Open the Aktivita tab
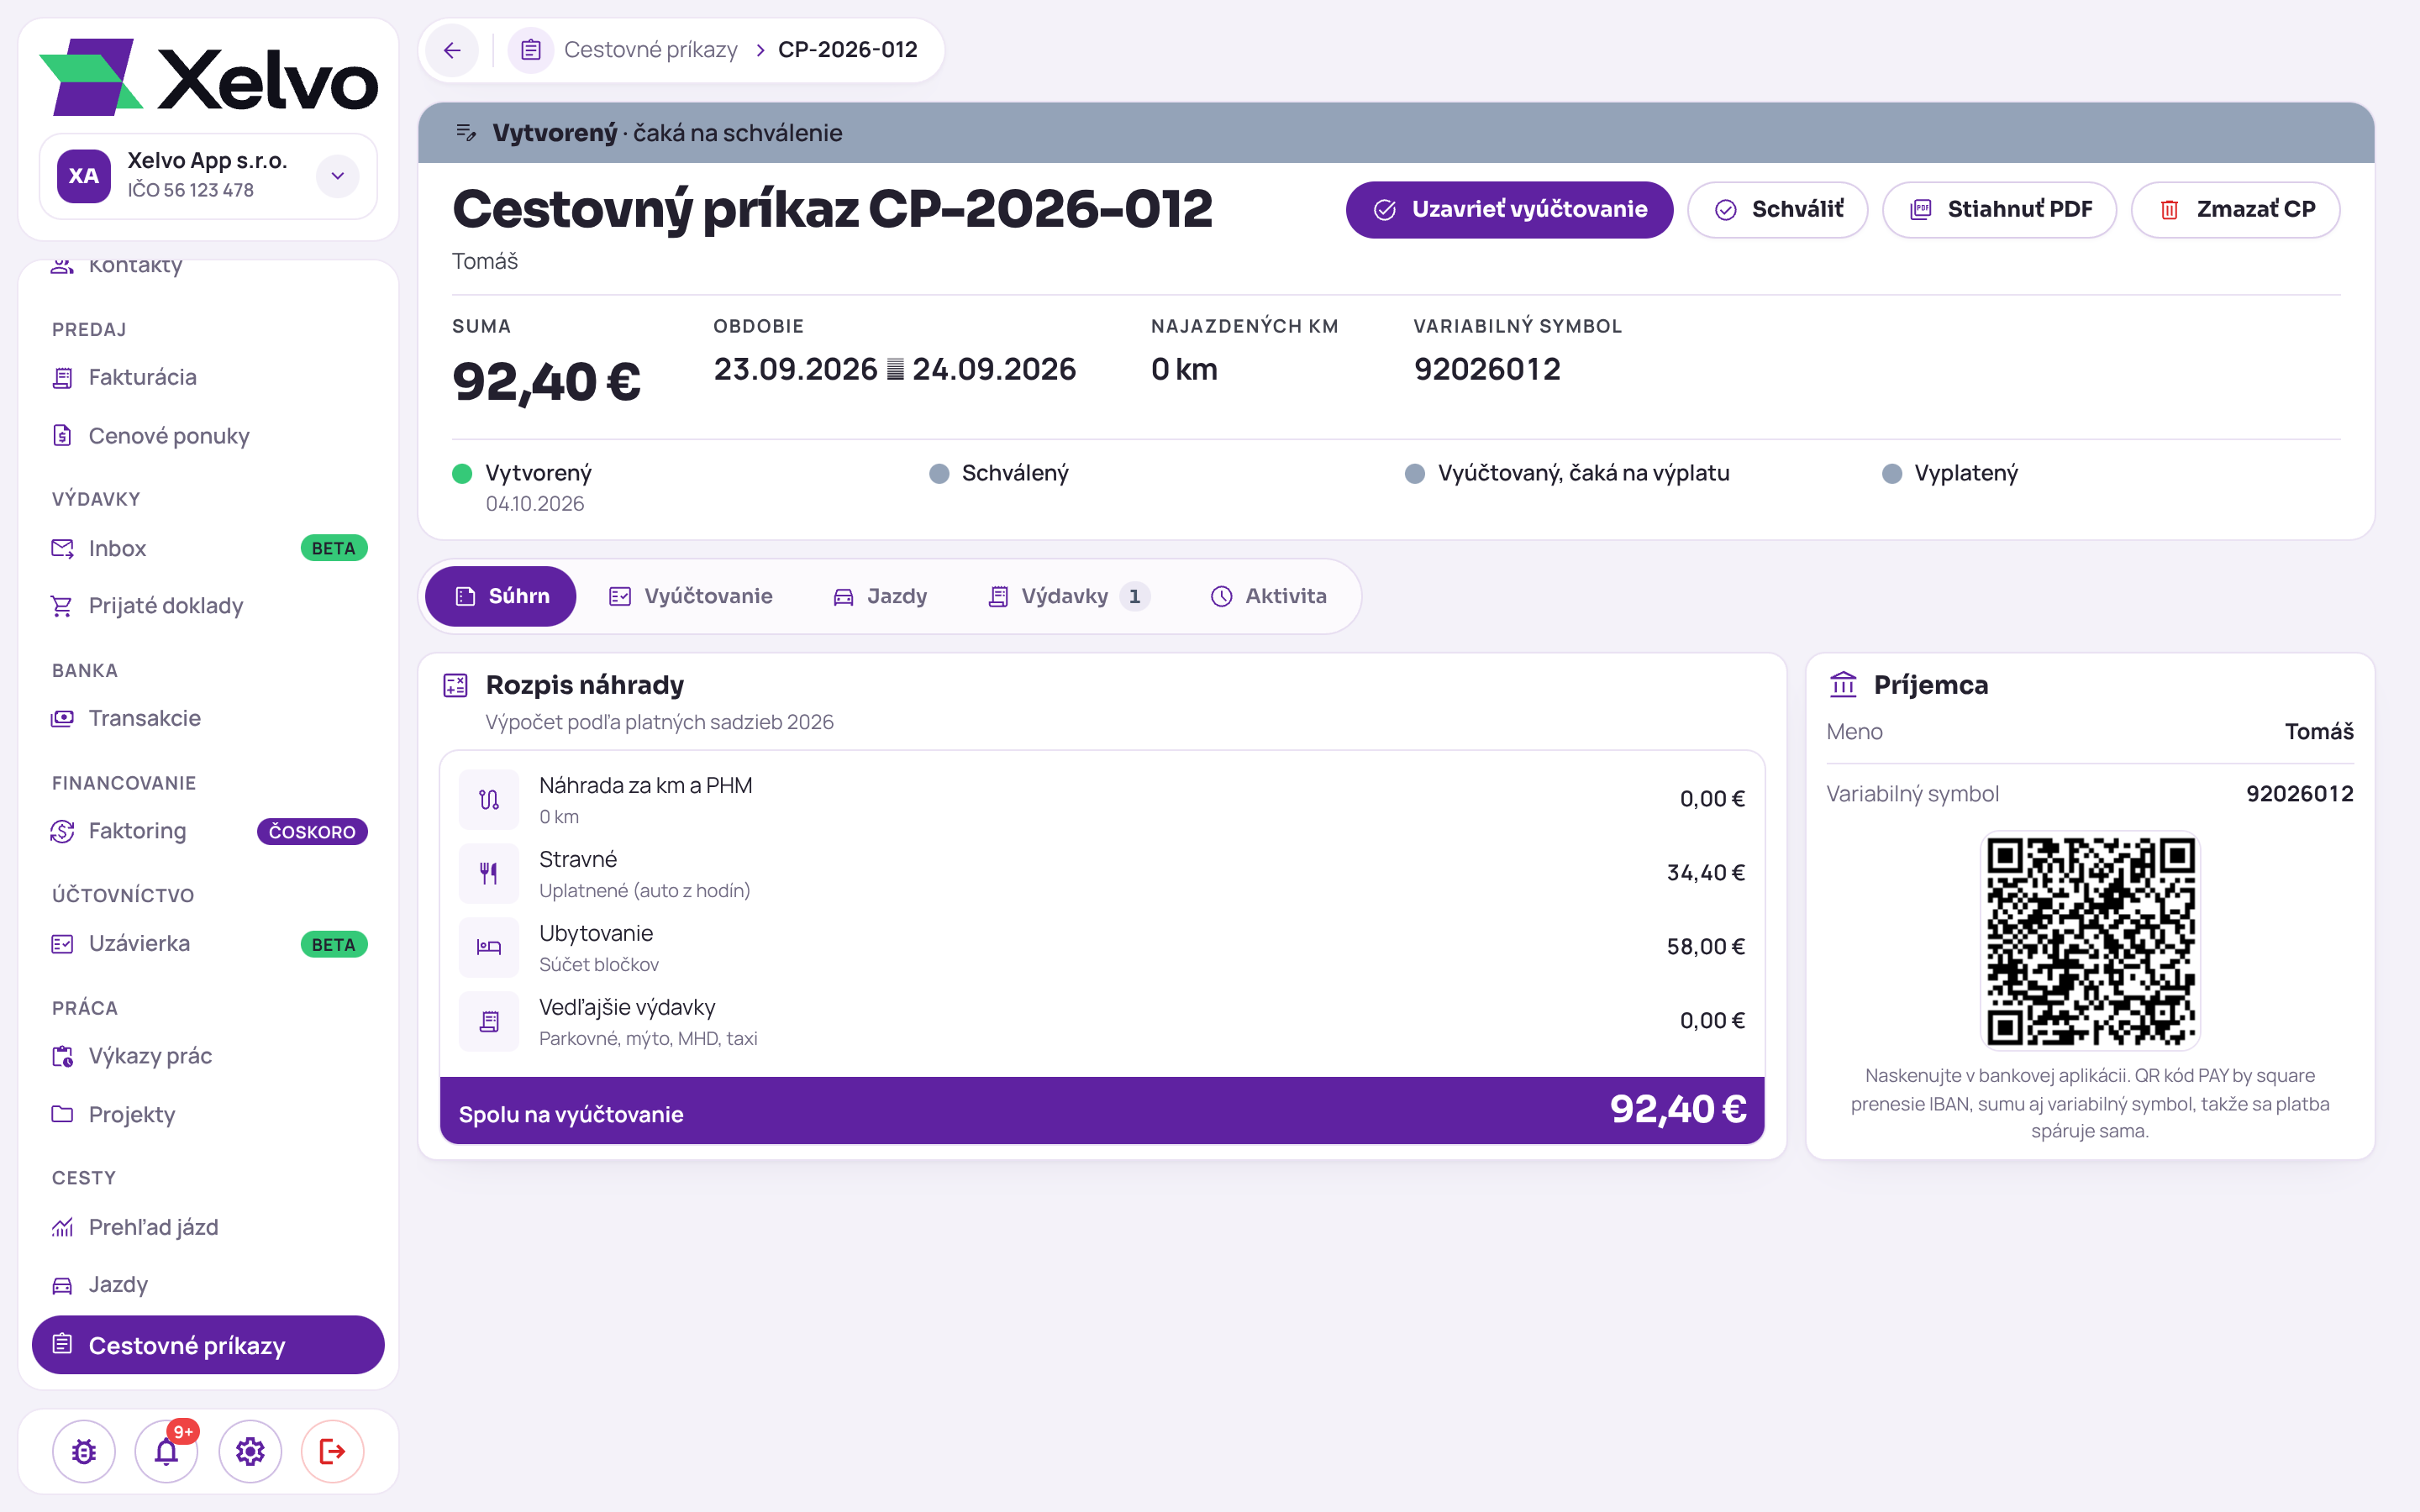2420x1512 pixels. tap(1269, 596)
